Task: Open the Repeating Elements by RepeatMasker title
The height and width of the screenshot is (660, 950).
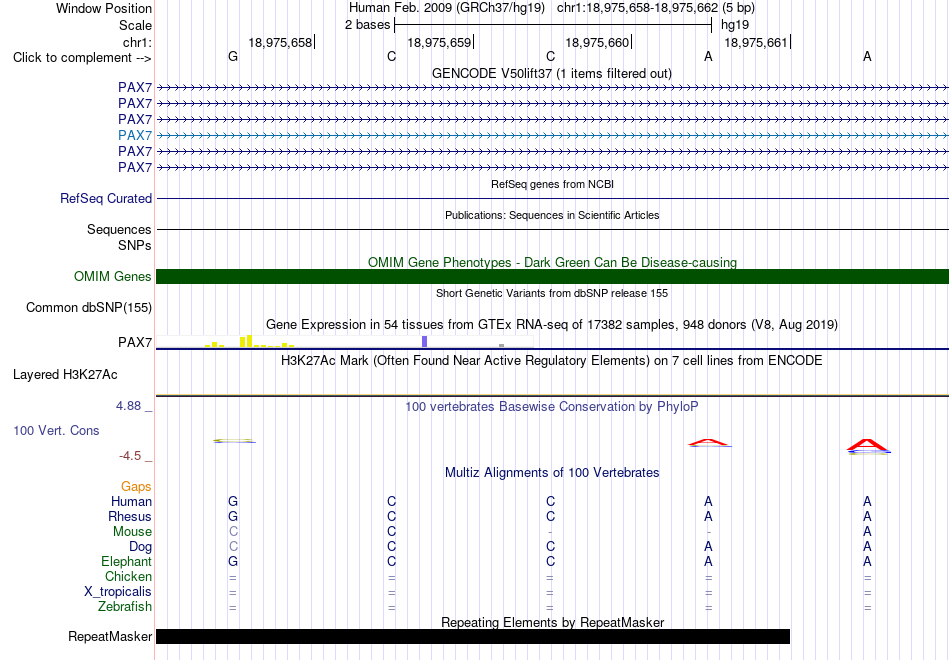Action: [x=552, y=622]
